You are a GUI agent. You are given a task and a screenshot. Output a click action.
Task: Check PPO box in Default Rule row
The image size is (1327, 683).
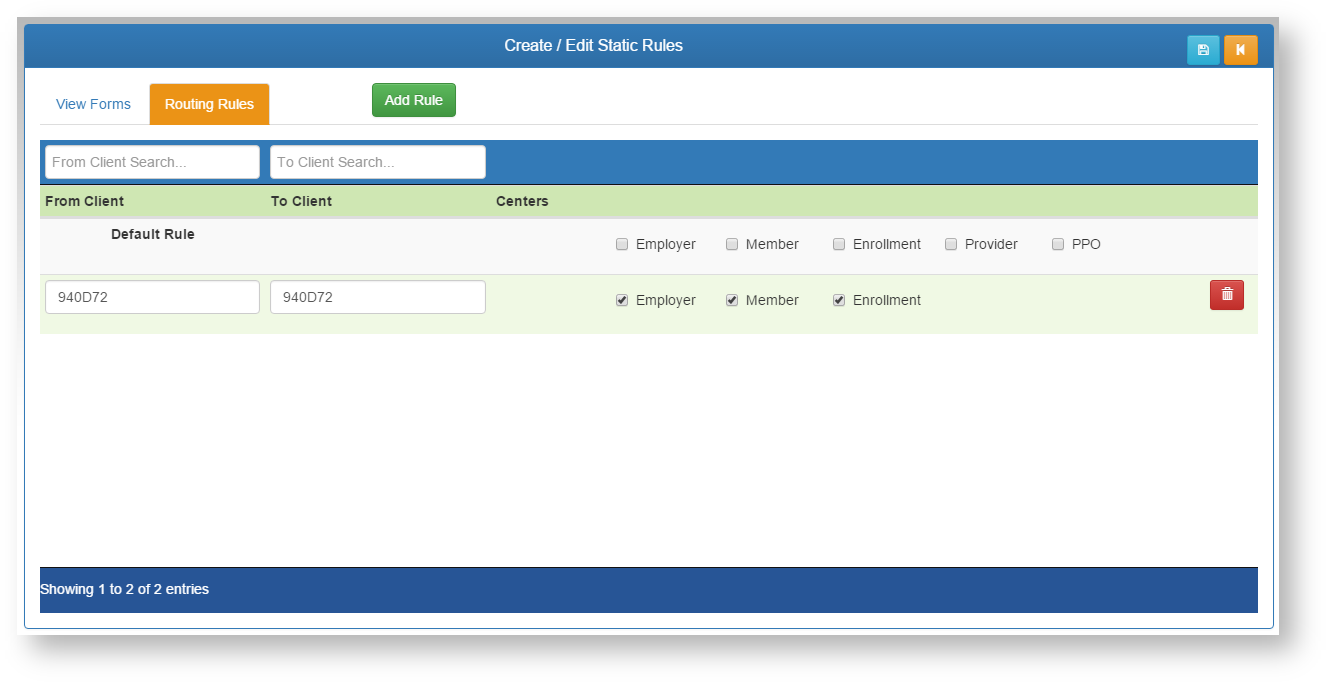tap(1058, 244)
